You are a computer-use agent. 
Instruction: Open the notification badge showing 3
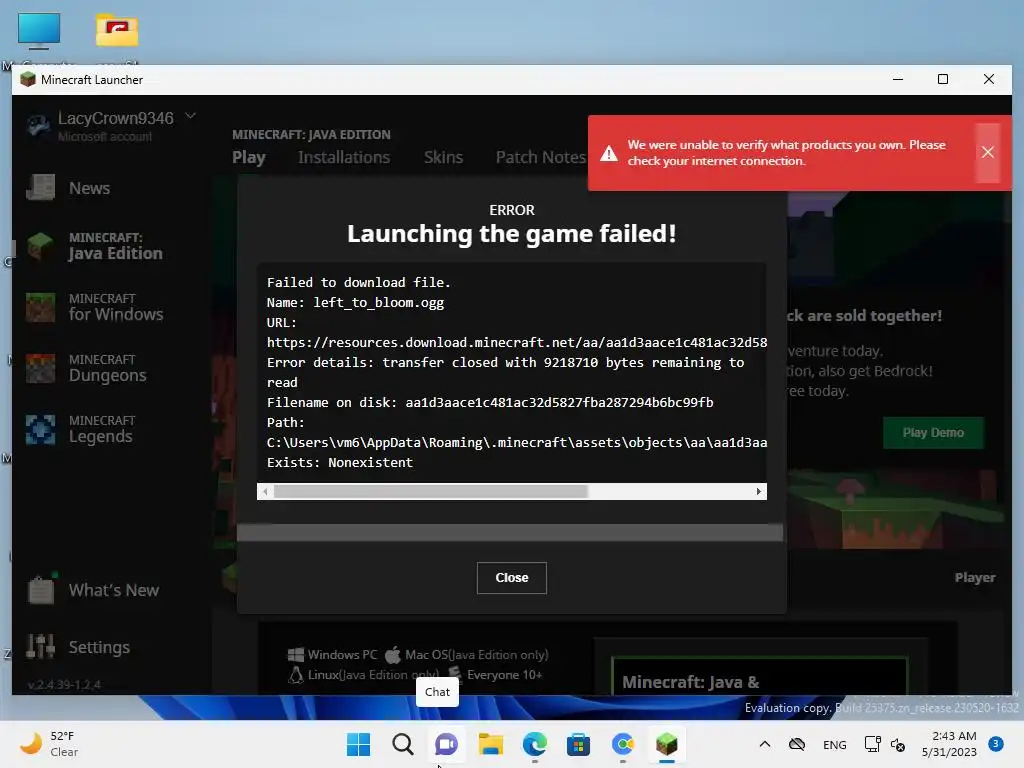(x=996, y=743)
